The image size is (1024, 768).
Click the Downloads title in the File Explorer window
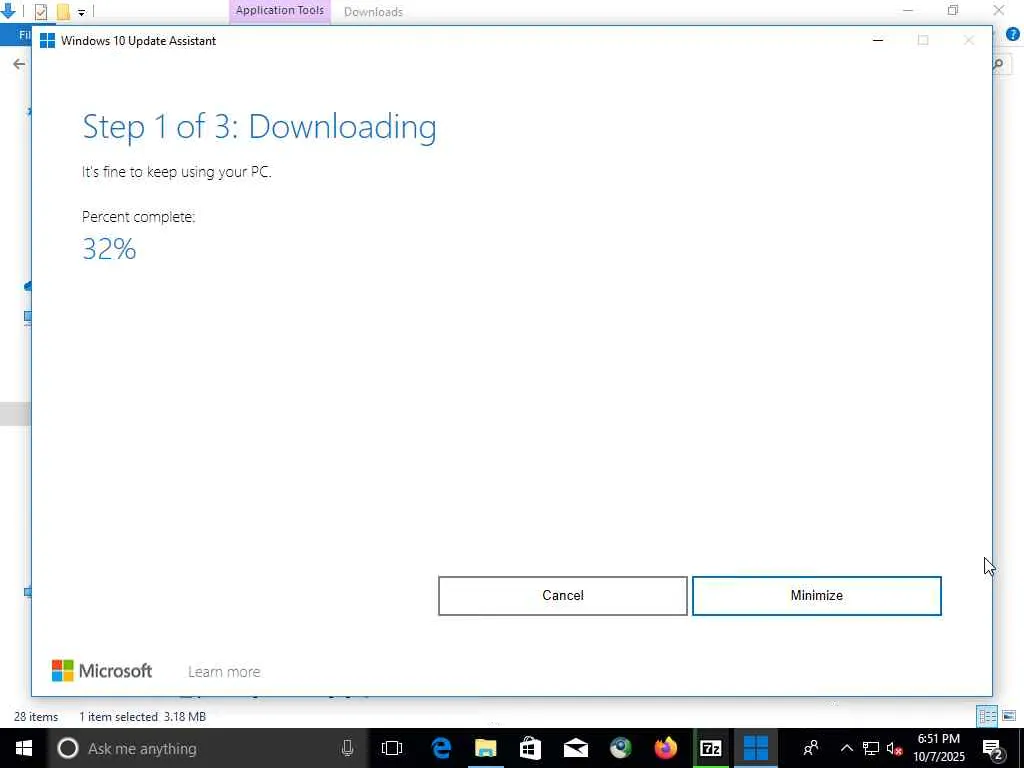(x=373, y=12)
